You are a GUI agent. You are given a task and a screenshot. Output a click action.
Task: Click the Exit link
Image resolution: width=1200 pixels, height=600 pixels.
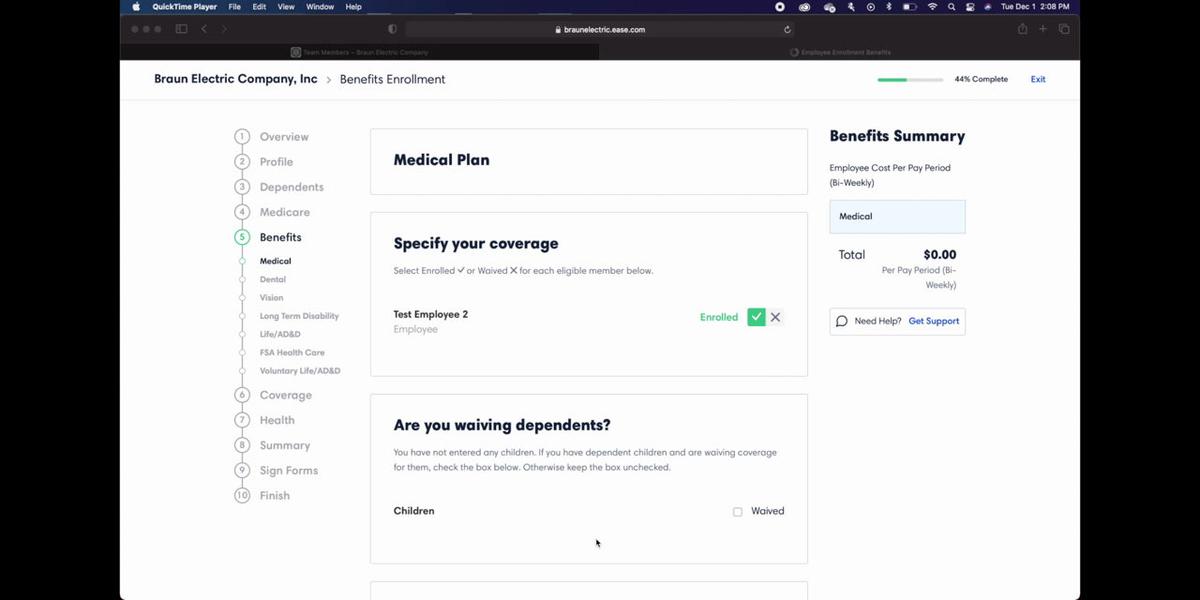point(1038,79)
